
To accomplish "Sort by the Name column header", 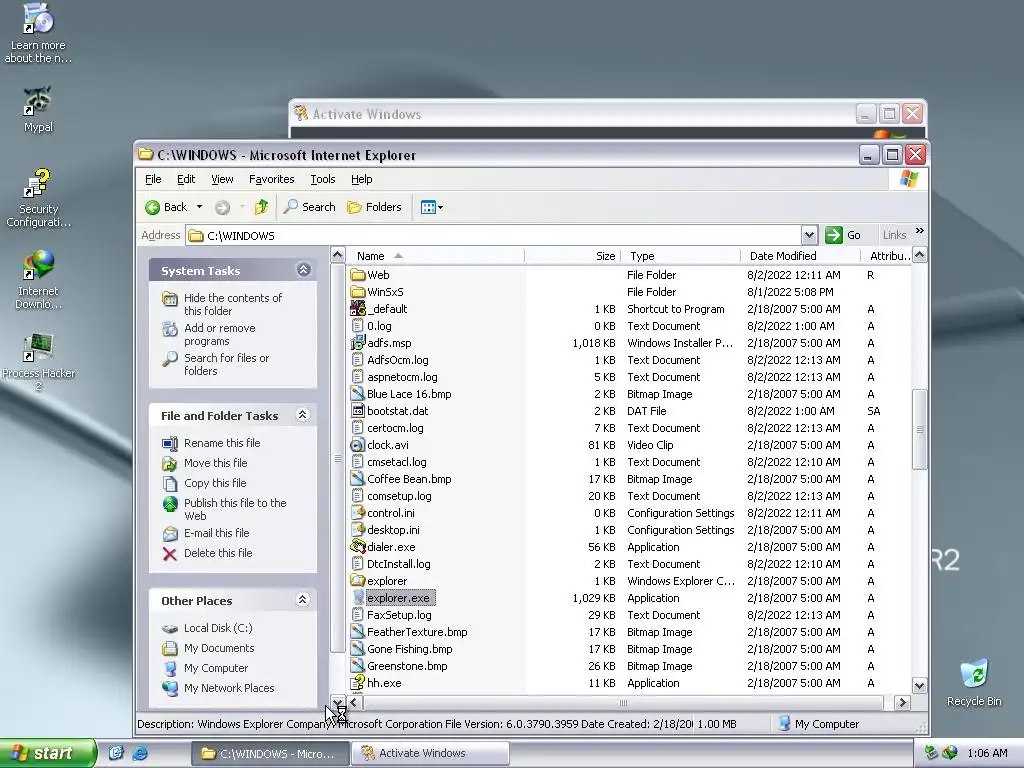I will (435, 256).
